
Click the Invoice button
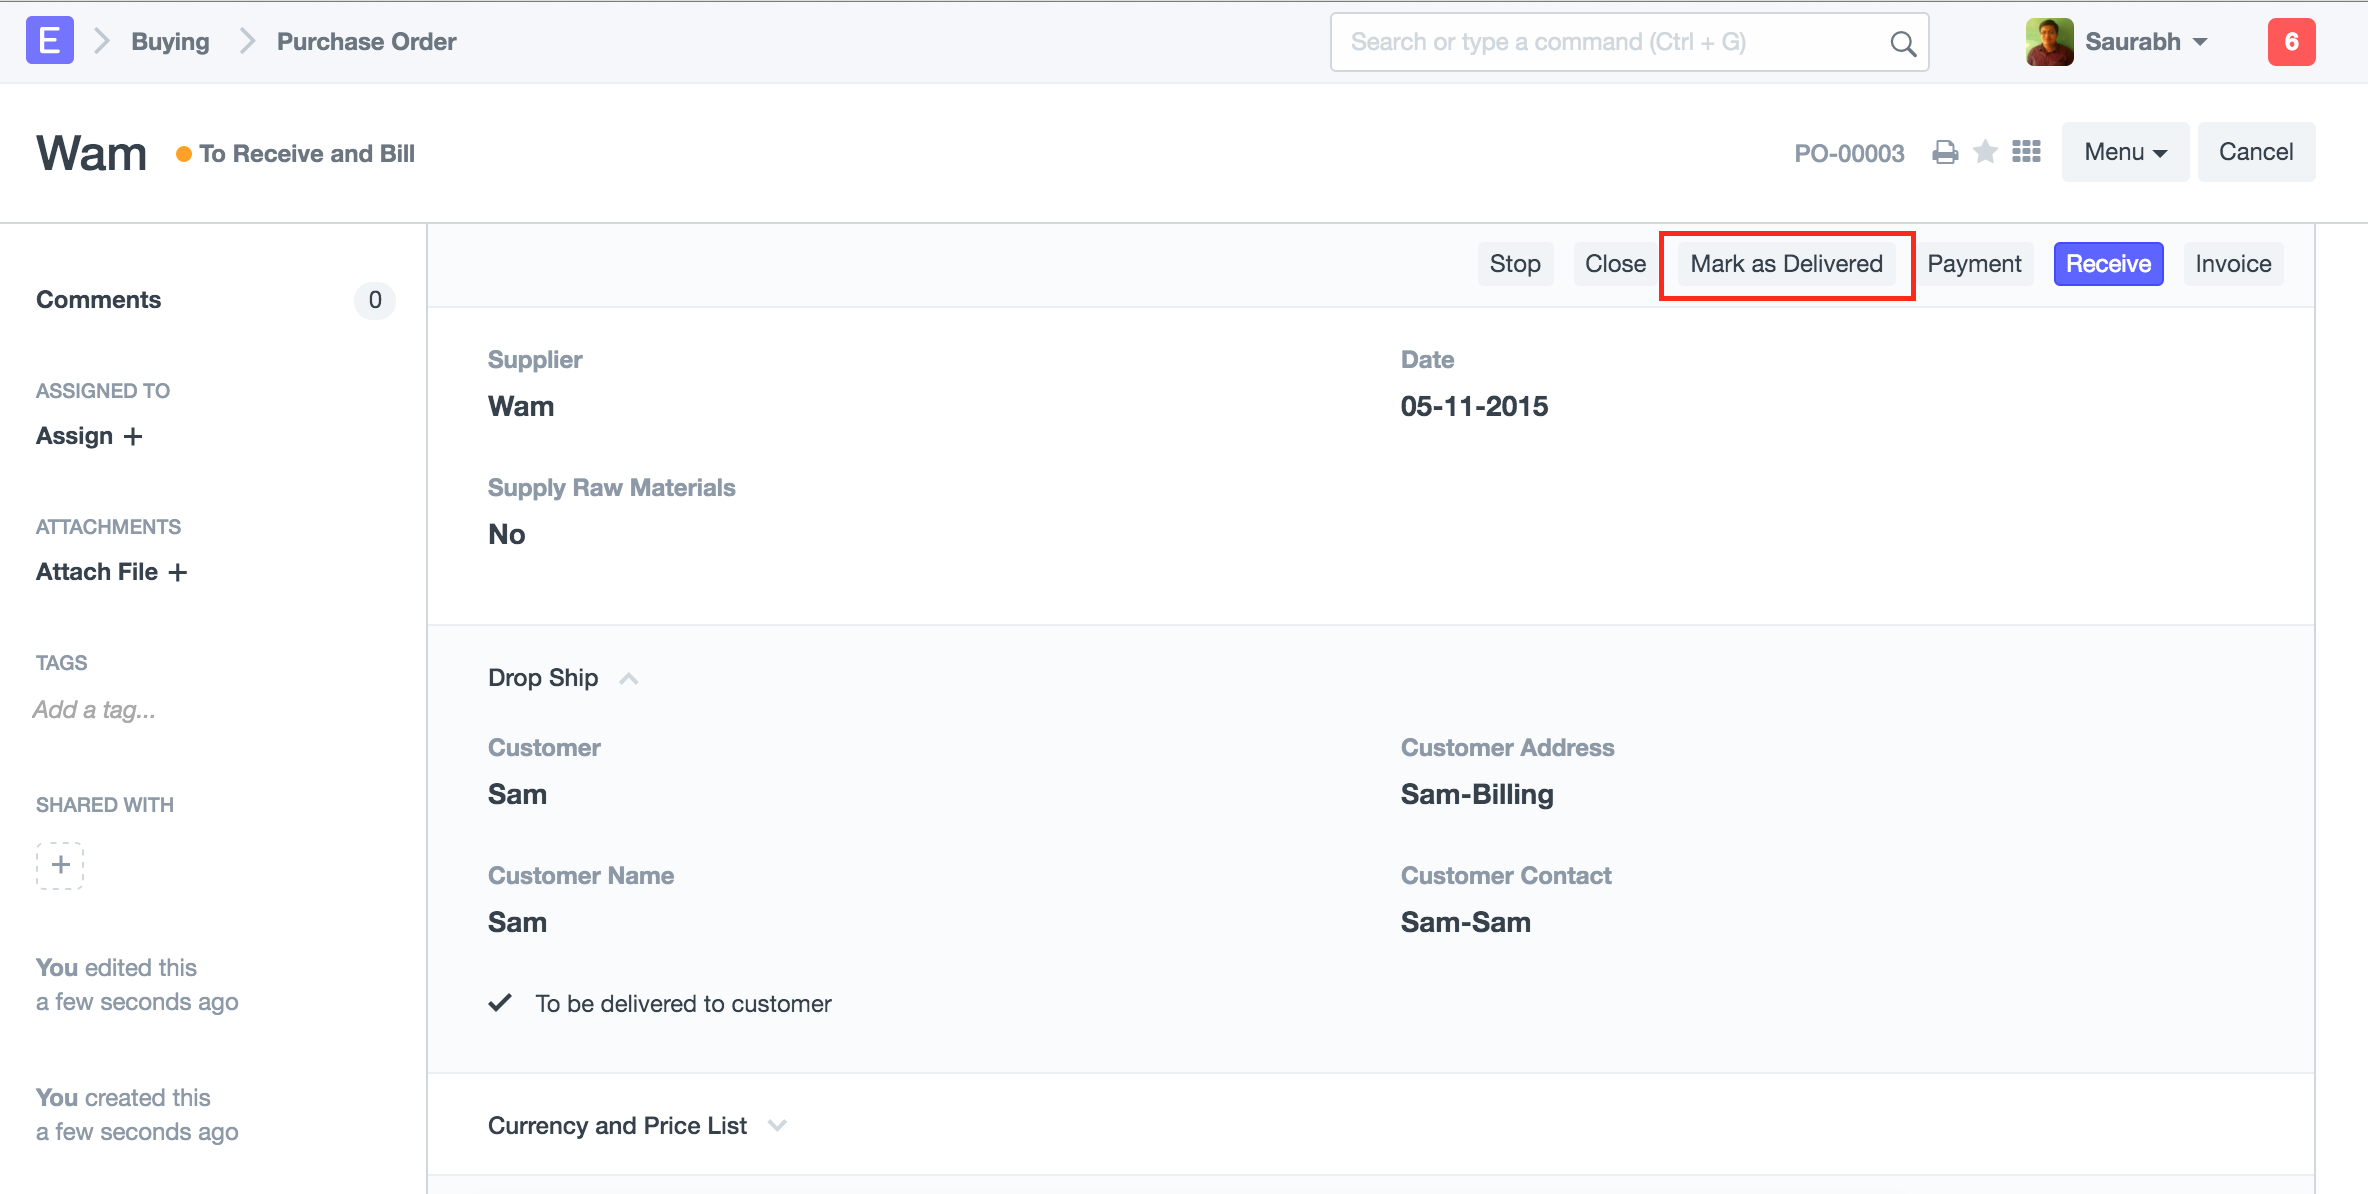click(2232, 264)
